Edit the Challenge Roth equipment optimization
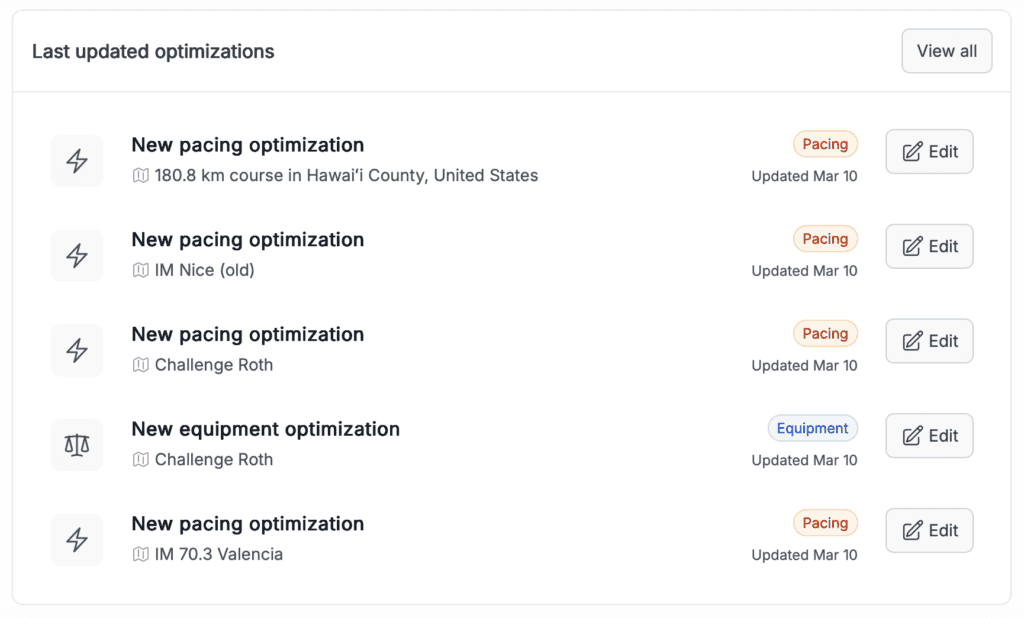 pyautogui.click(x=929, y=436)
